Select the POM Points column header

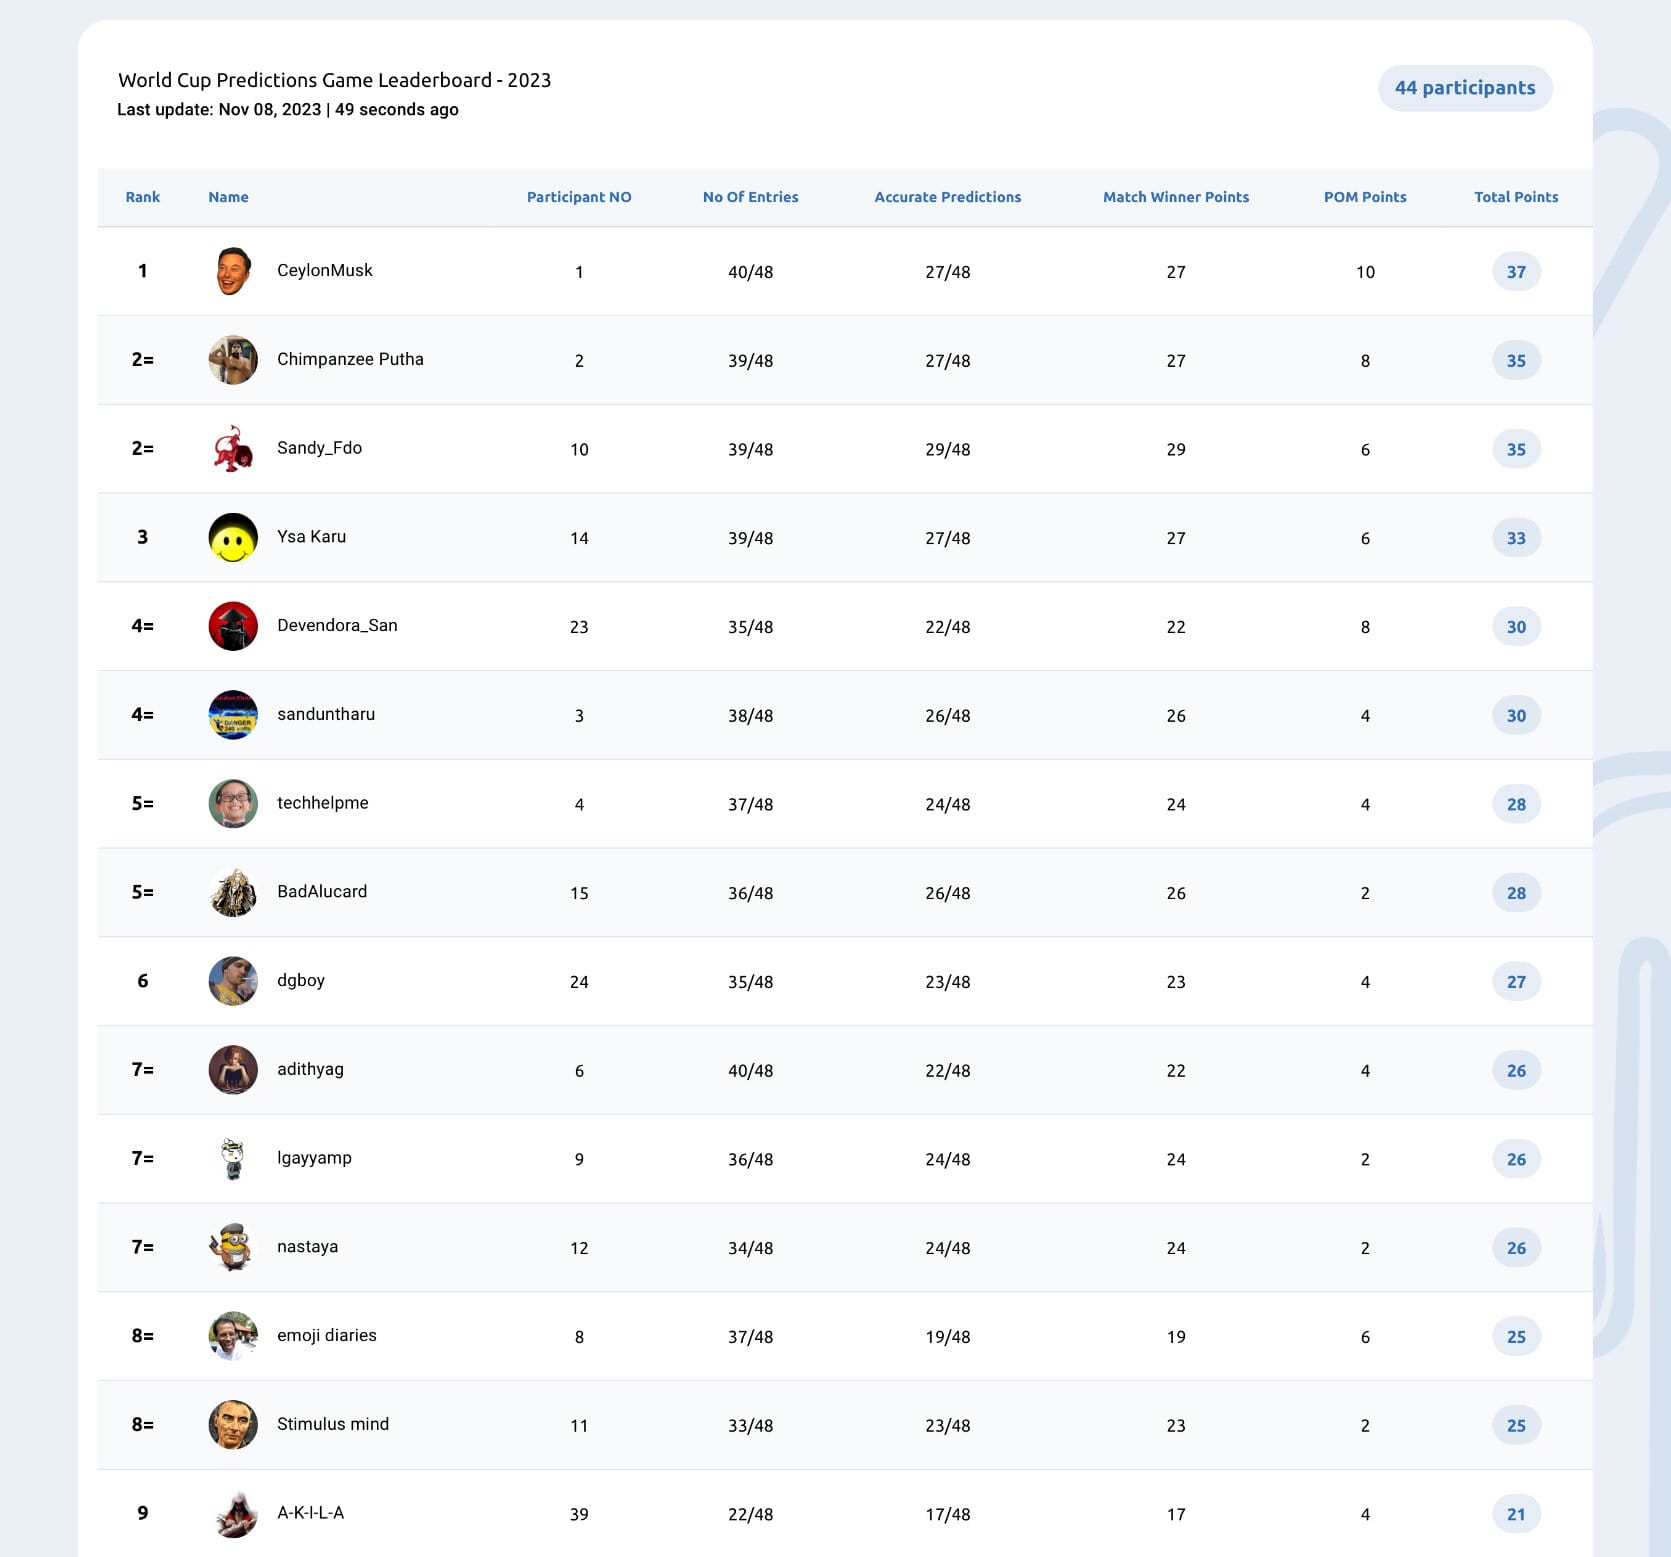point(1365,197)
